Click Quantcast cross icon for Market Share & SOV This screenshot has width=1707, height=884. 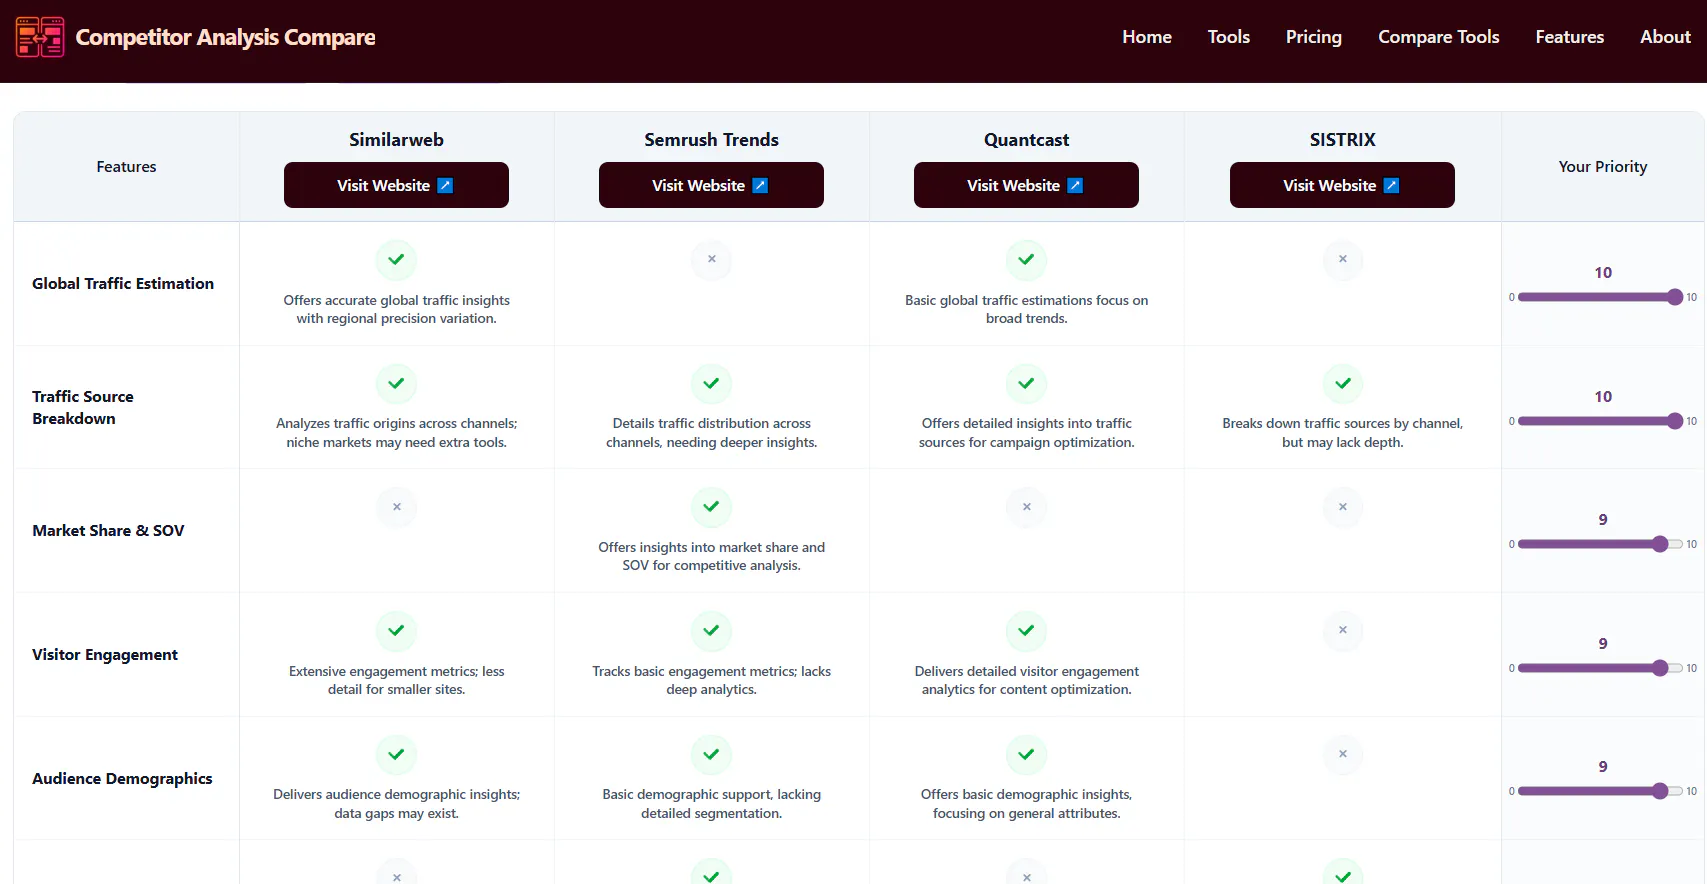coord(1026,507)
